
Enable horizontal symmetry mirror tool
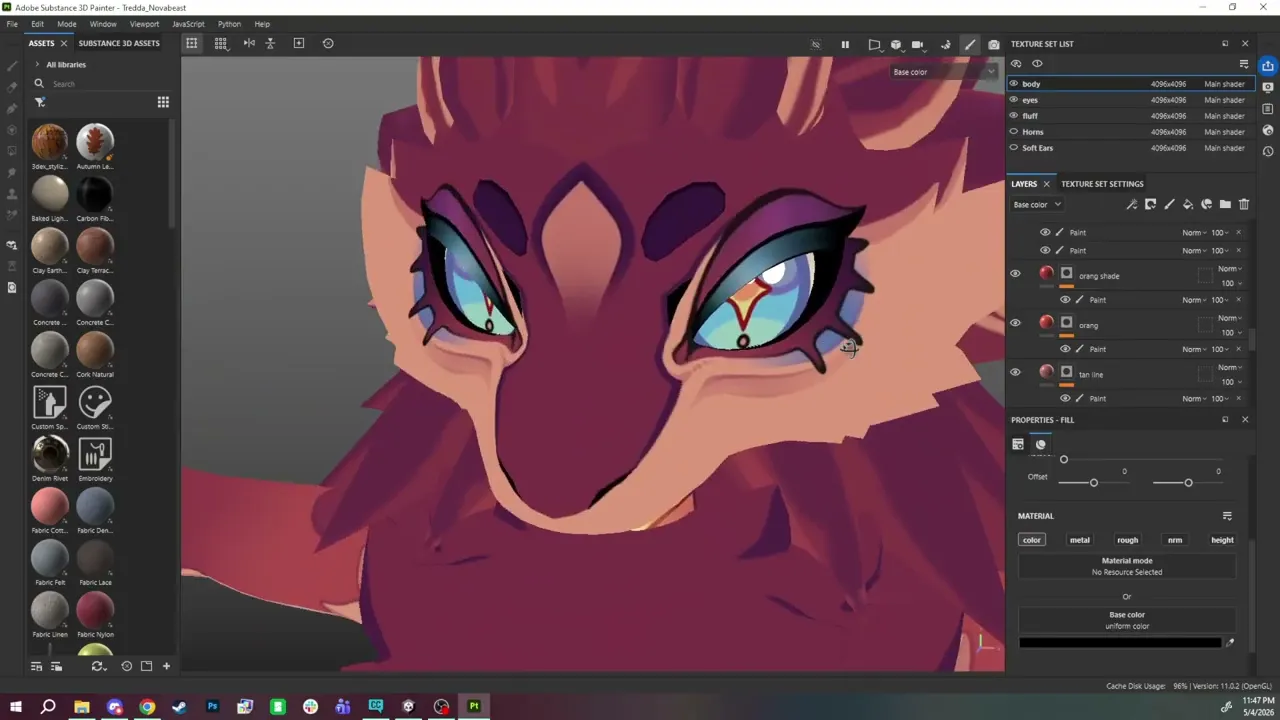(x=249, y=43)
